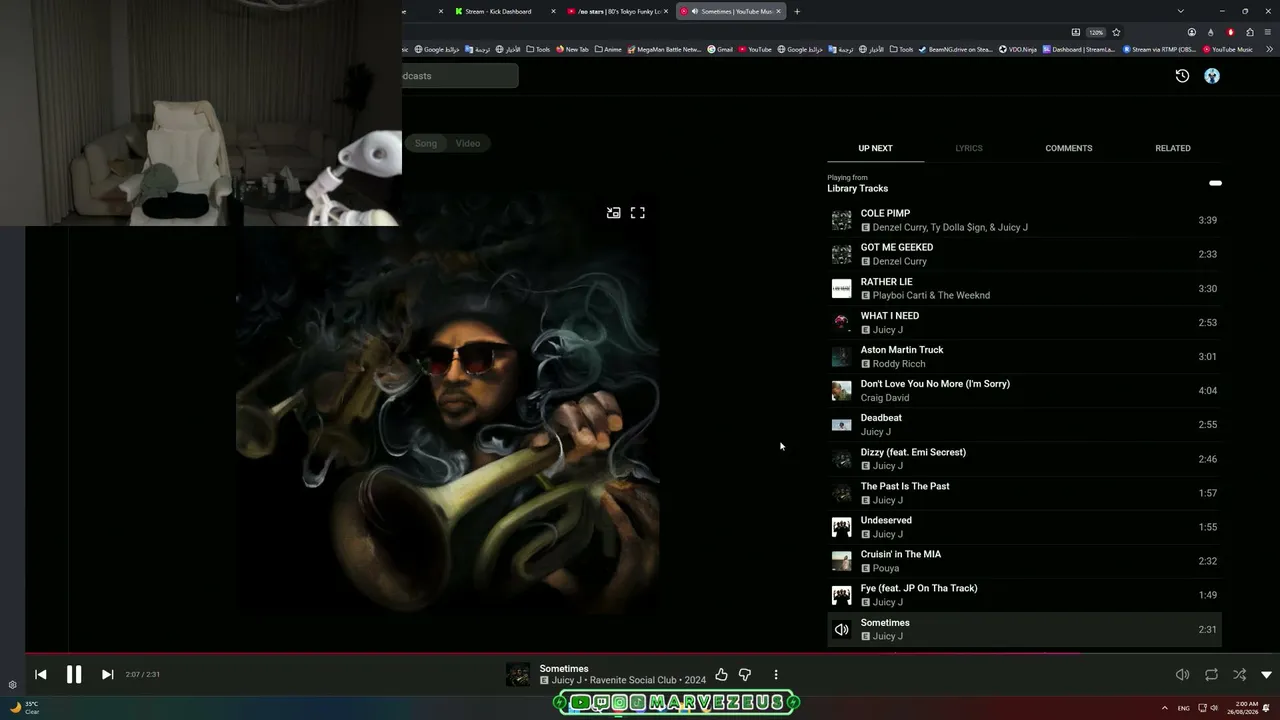Open the VDO.Ninja bookmark
This screenshot has width=1280, height=720.
(1017, 49)
